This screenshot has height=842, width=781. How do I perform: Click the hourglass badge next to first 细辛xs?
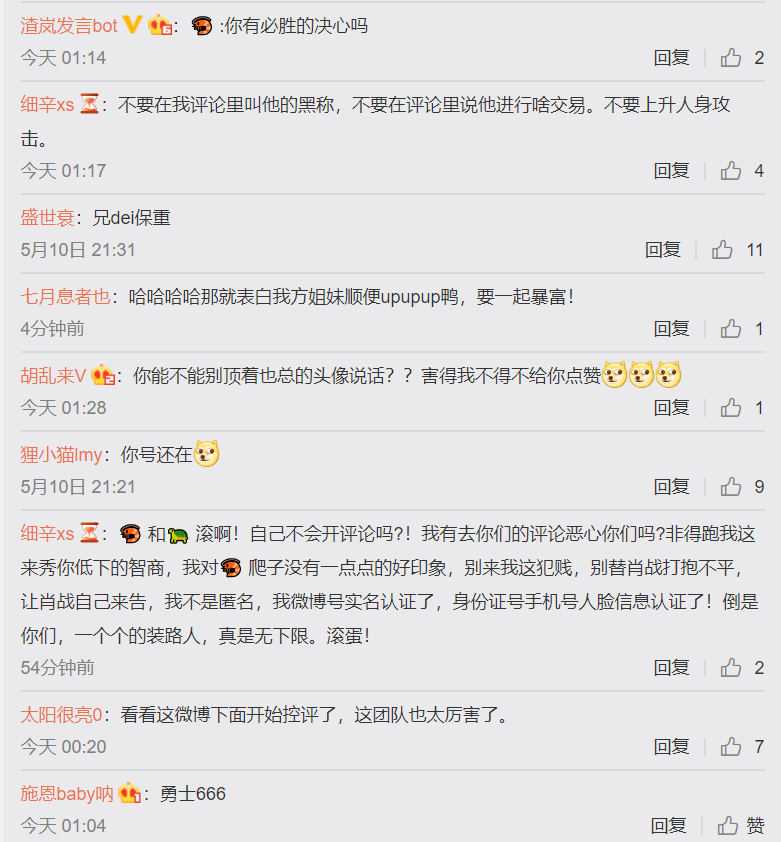coord(89,104)
